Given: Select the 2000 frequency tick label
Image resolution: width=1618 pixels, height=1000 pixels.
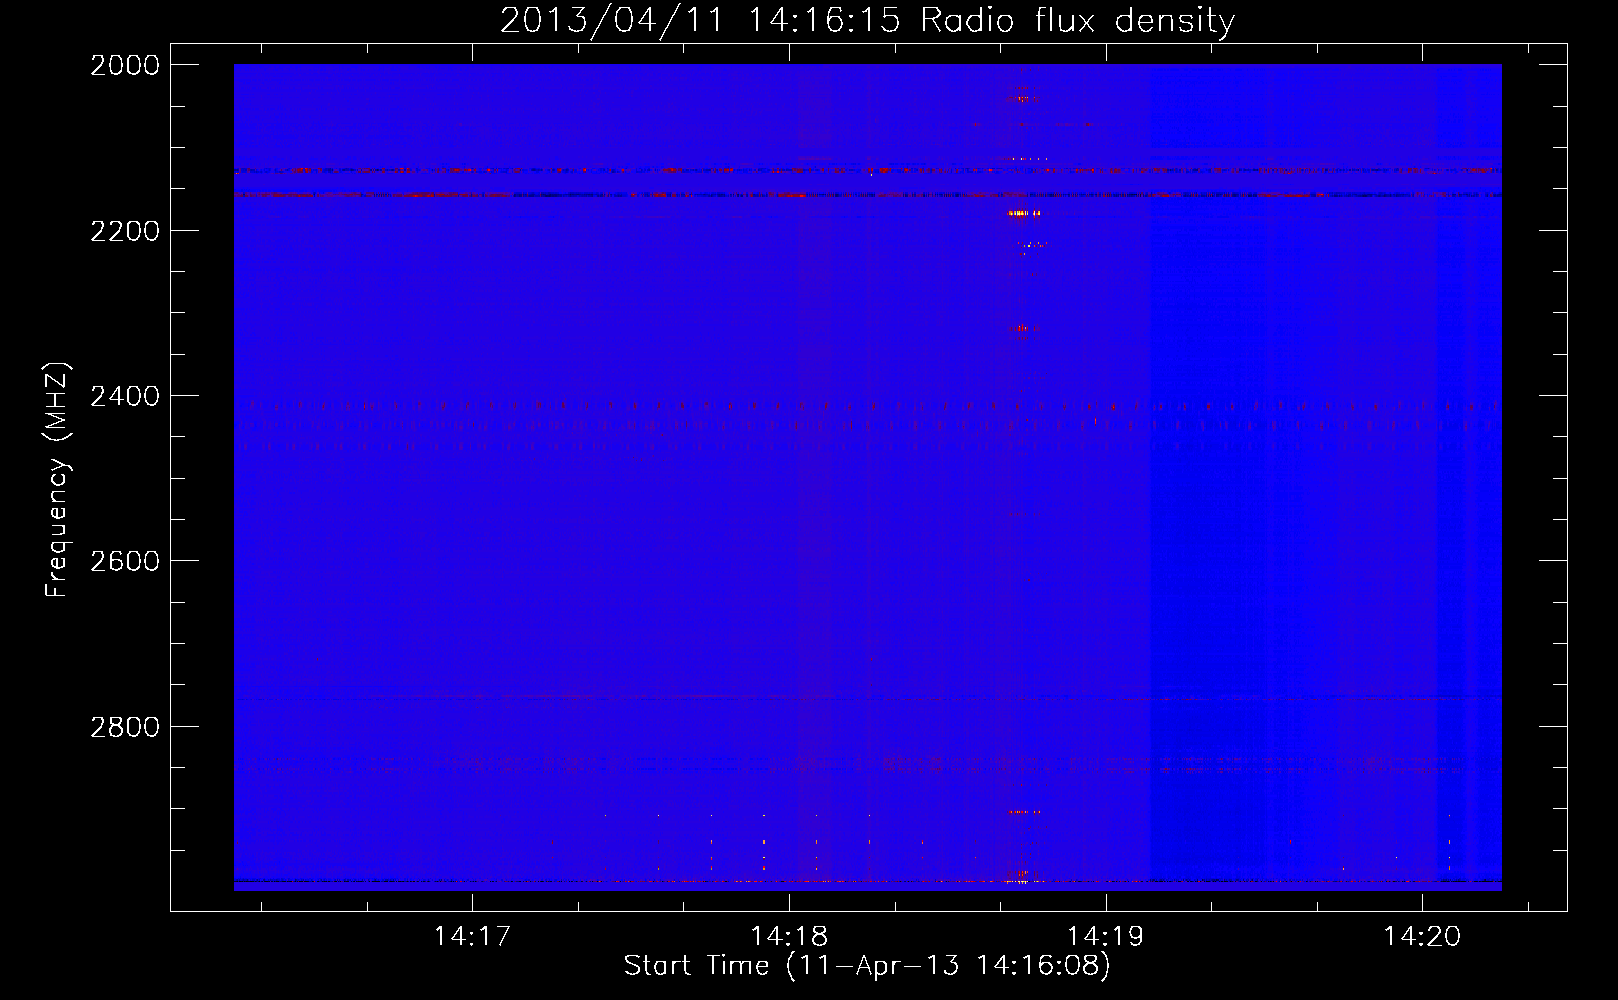Looking at the screenshot, I should [x=125, y=65].
